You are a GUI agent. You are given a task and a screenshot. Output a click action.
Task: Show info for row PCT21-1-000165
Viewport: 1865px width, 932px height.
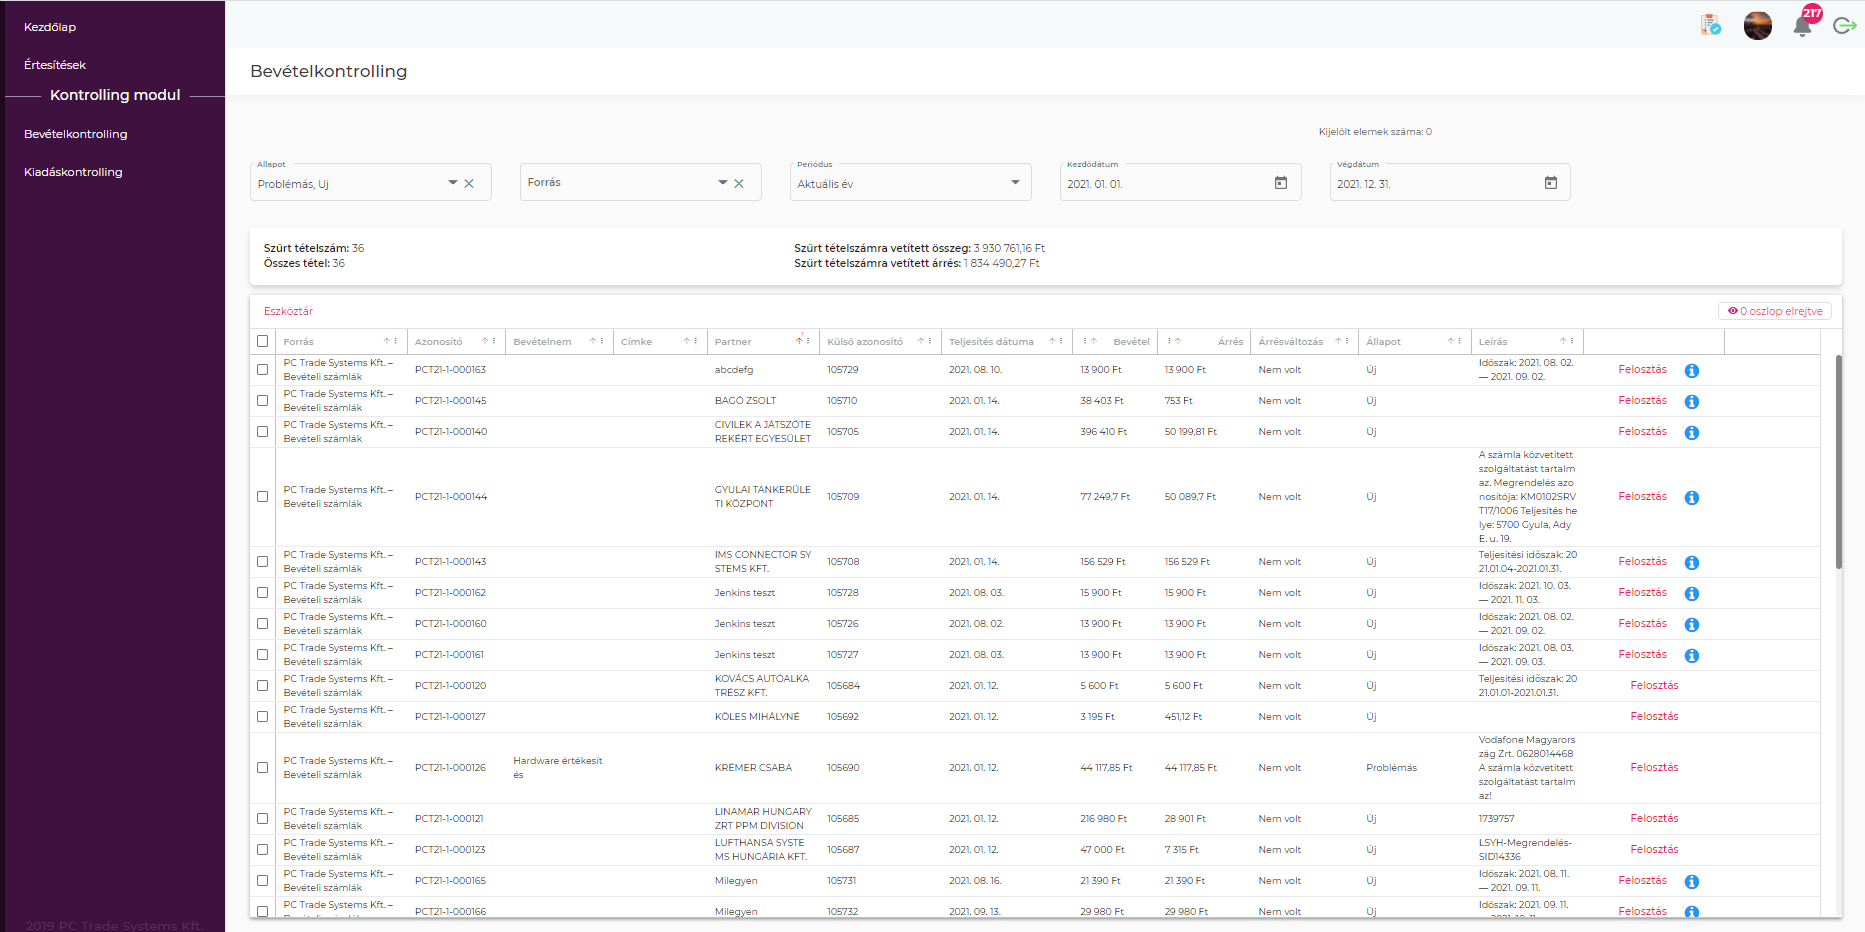[x=1692, y=882]
